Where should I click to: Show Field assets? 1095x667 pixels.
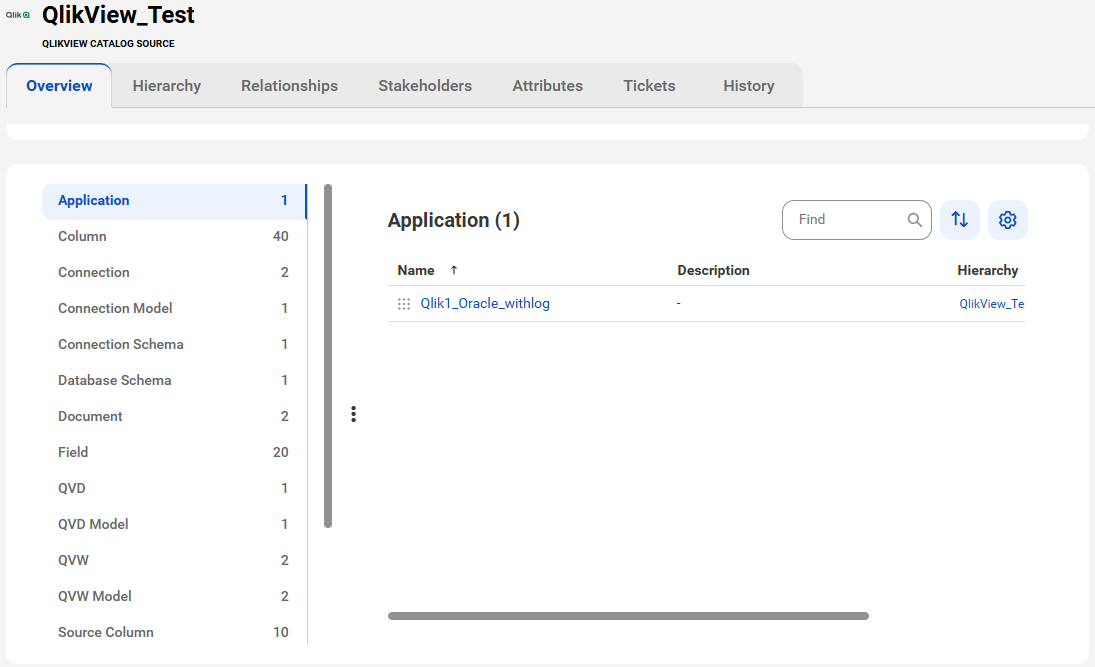click(173, 453)
